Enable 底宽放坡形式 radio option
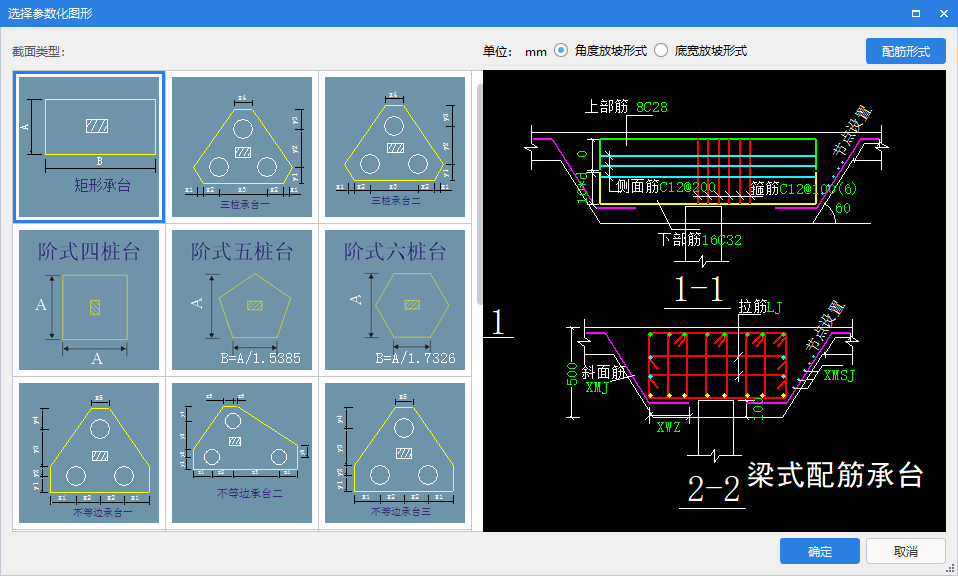The height and width of the screenshot is (576, 958). point(661,51)
